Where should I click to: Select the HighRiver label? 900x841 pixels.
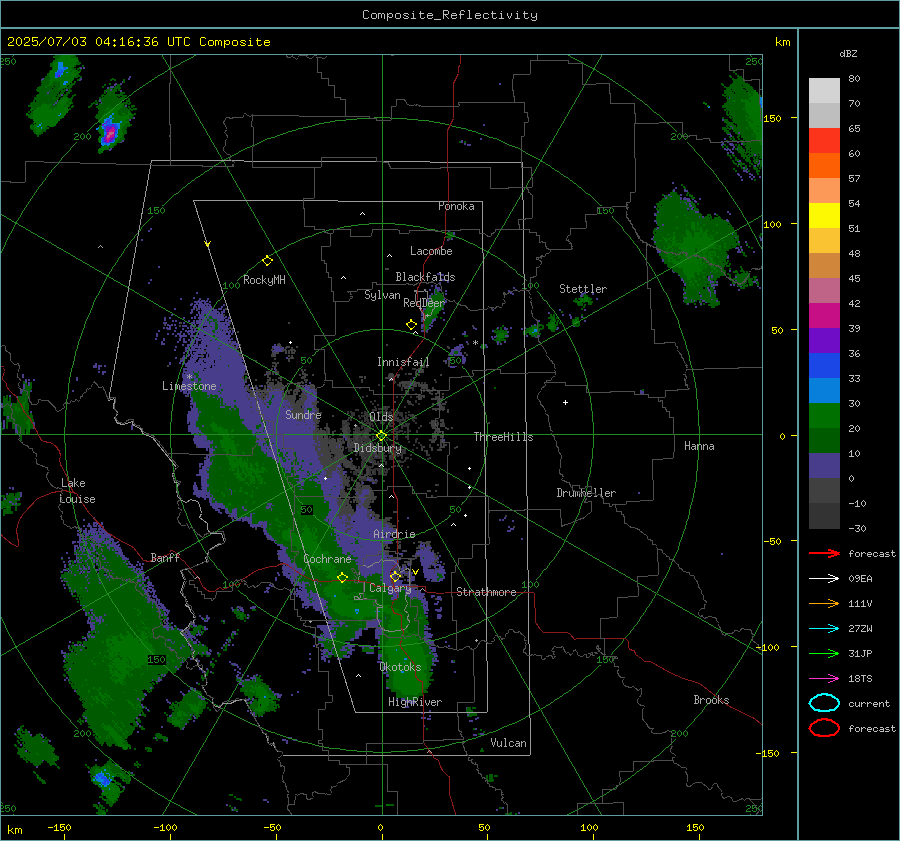[x=415, y=702]
